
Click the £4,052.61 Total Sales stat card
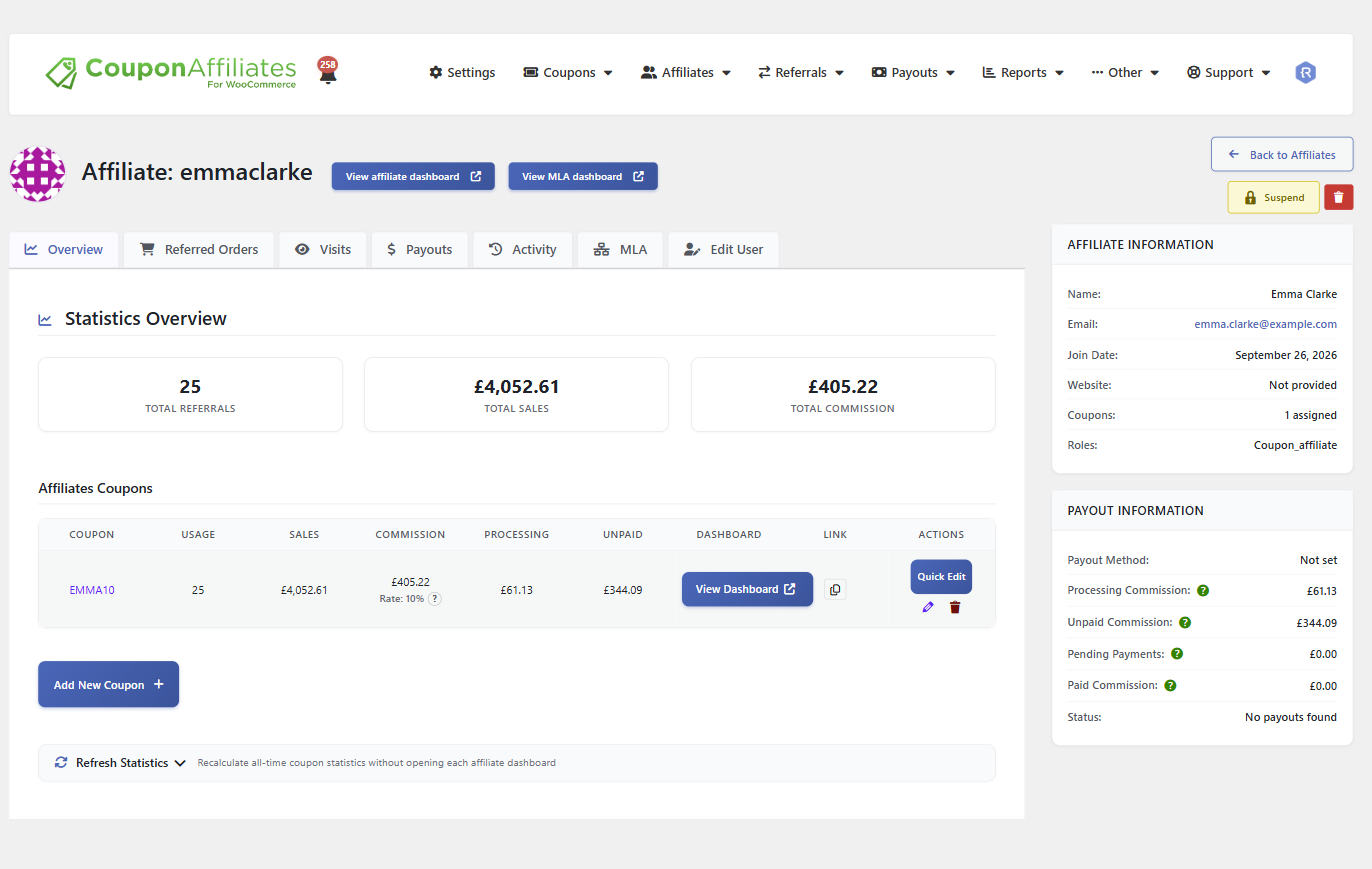coord(516,394)
